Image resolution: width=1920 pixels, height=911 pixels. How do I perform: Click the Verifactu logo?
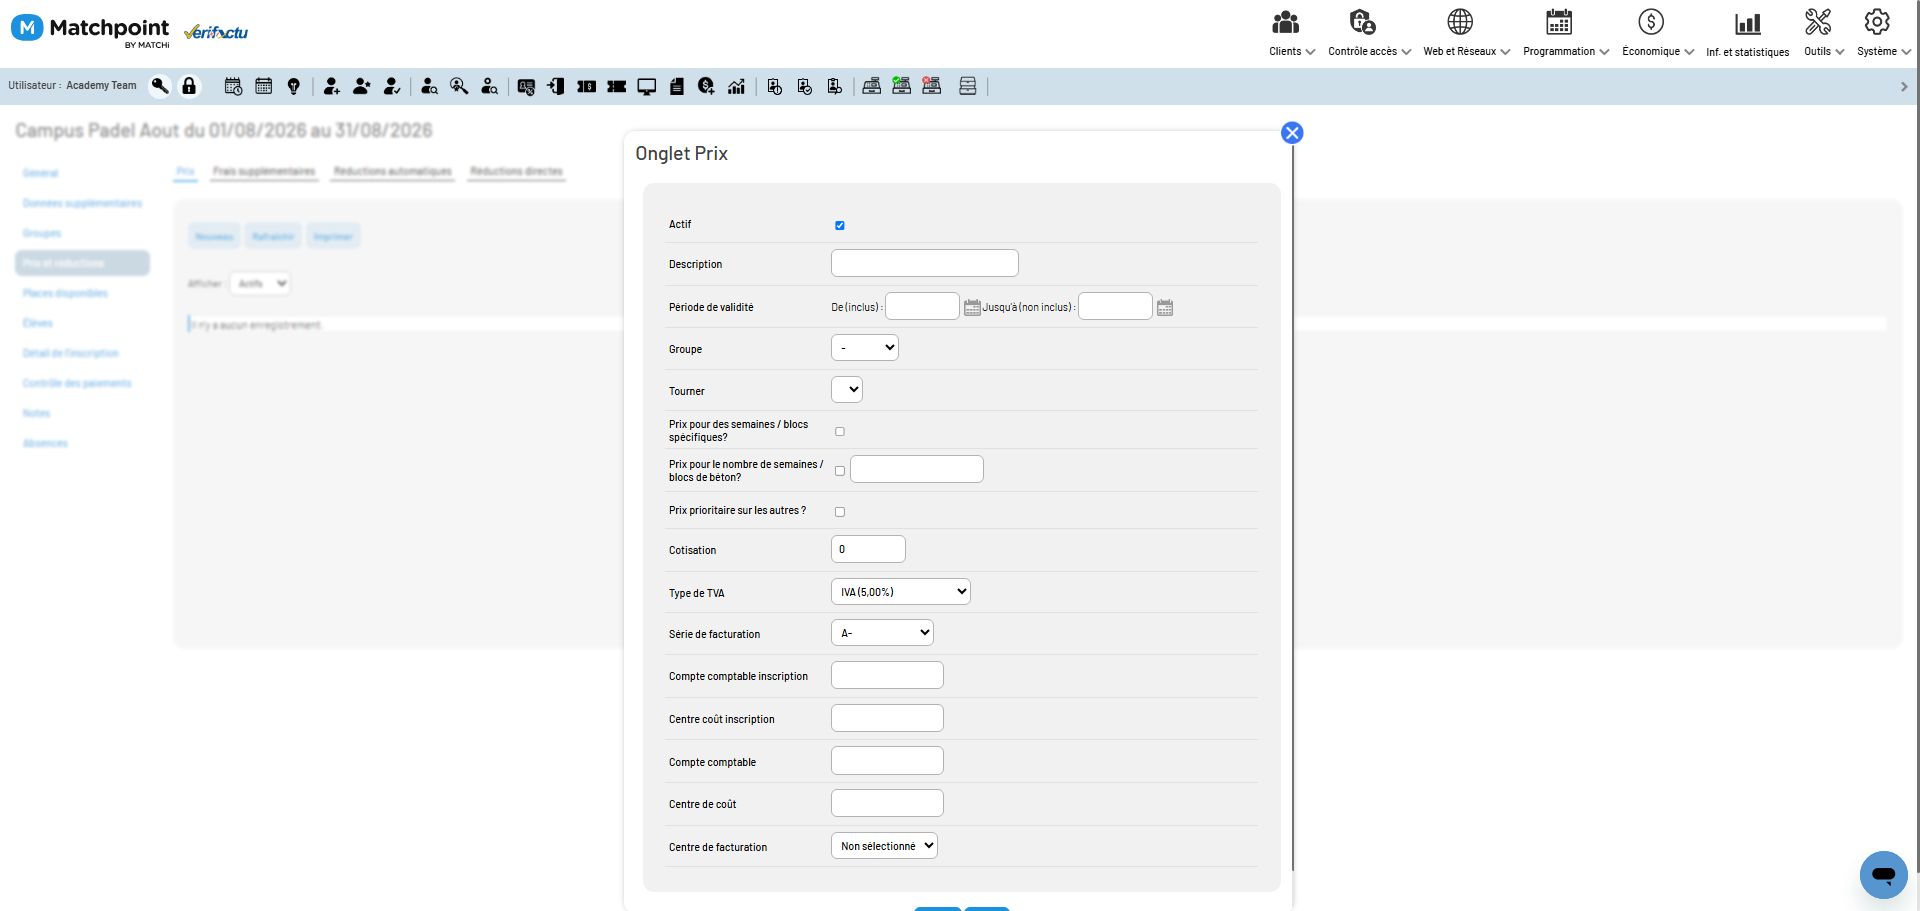pyautogui.click(x=216, y=33)
